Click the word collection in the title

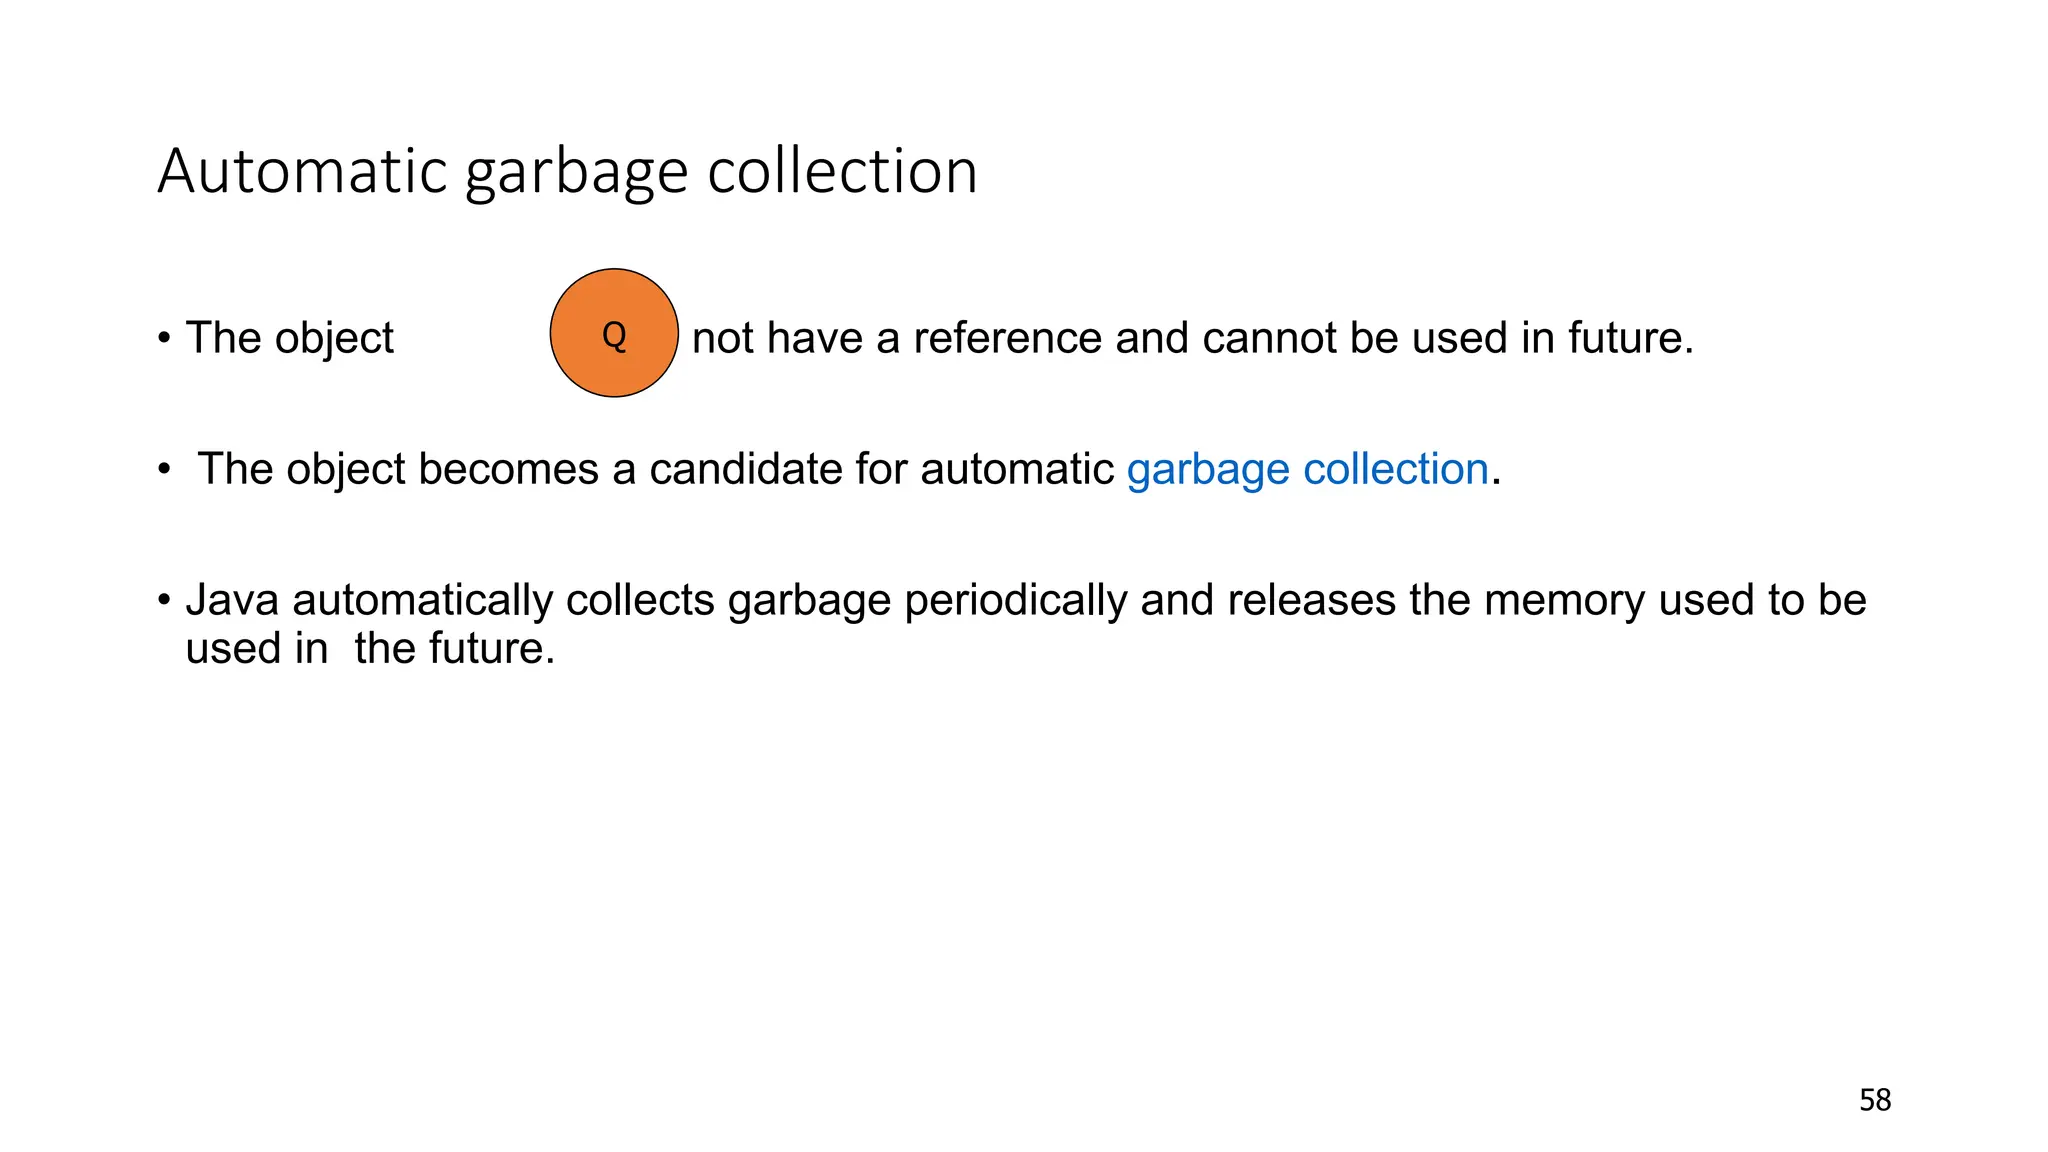coord(843,170)
